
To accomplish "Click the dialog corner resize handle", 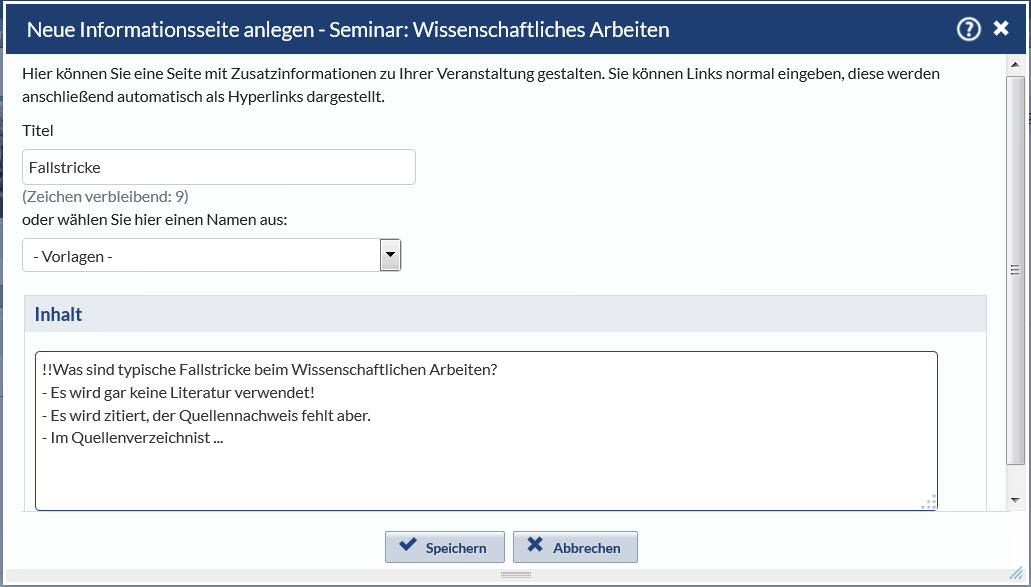I will point(1017,573).
